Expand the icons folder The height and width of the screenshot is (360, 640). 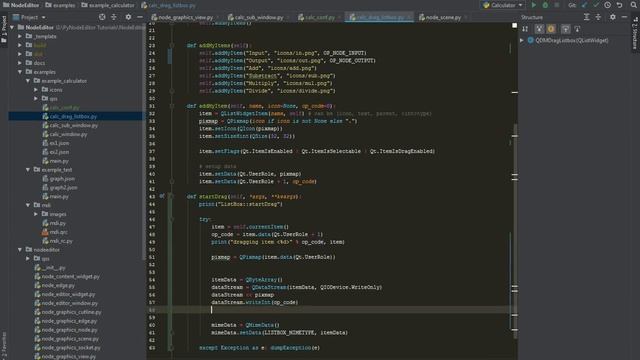click(x=36, y=90)
